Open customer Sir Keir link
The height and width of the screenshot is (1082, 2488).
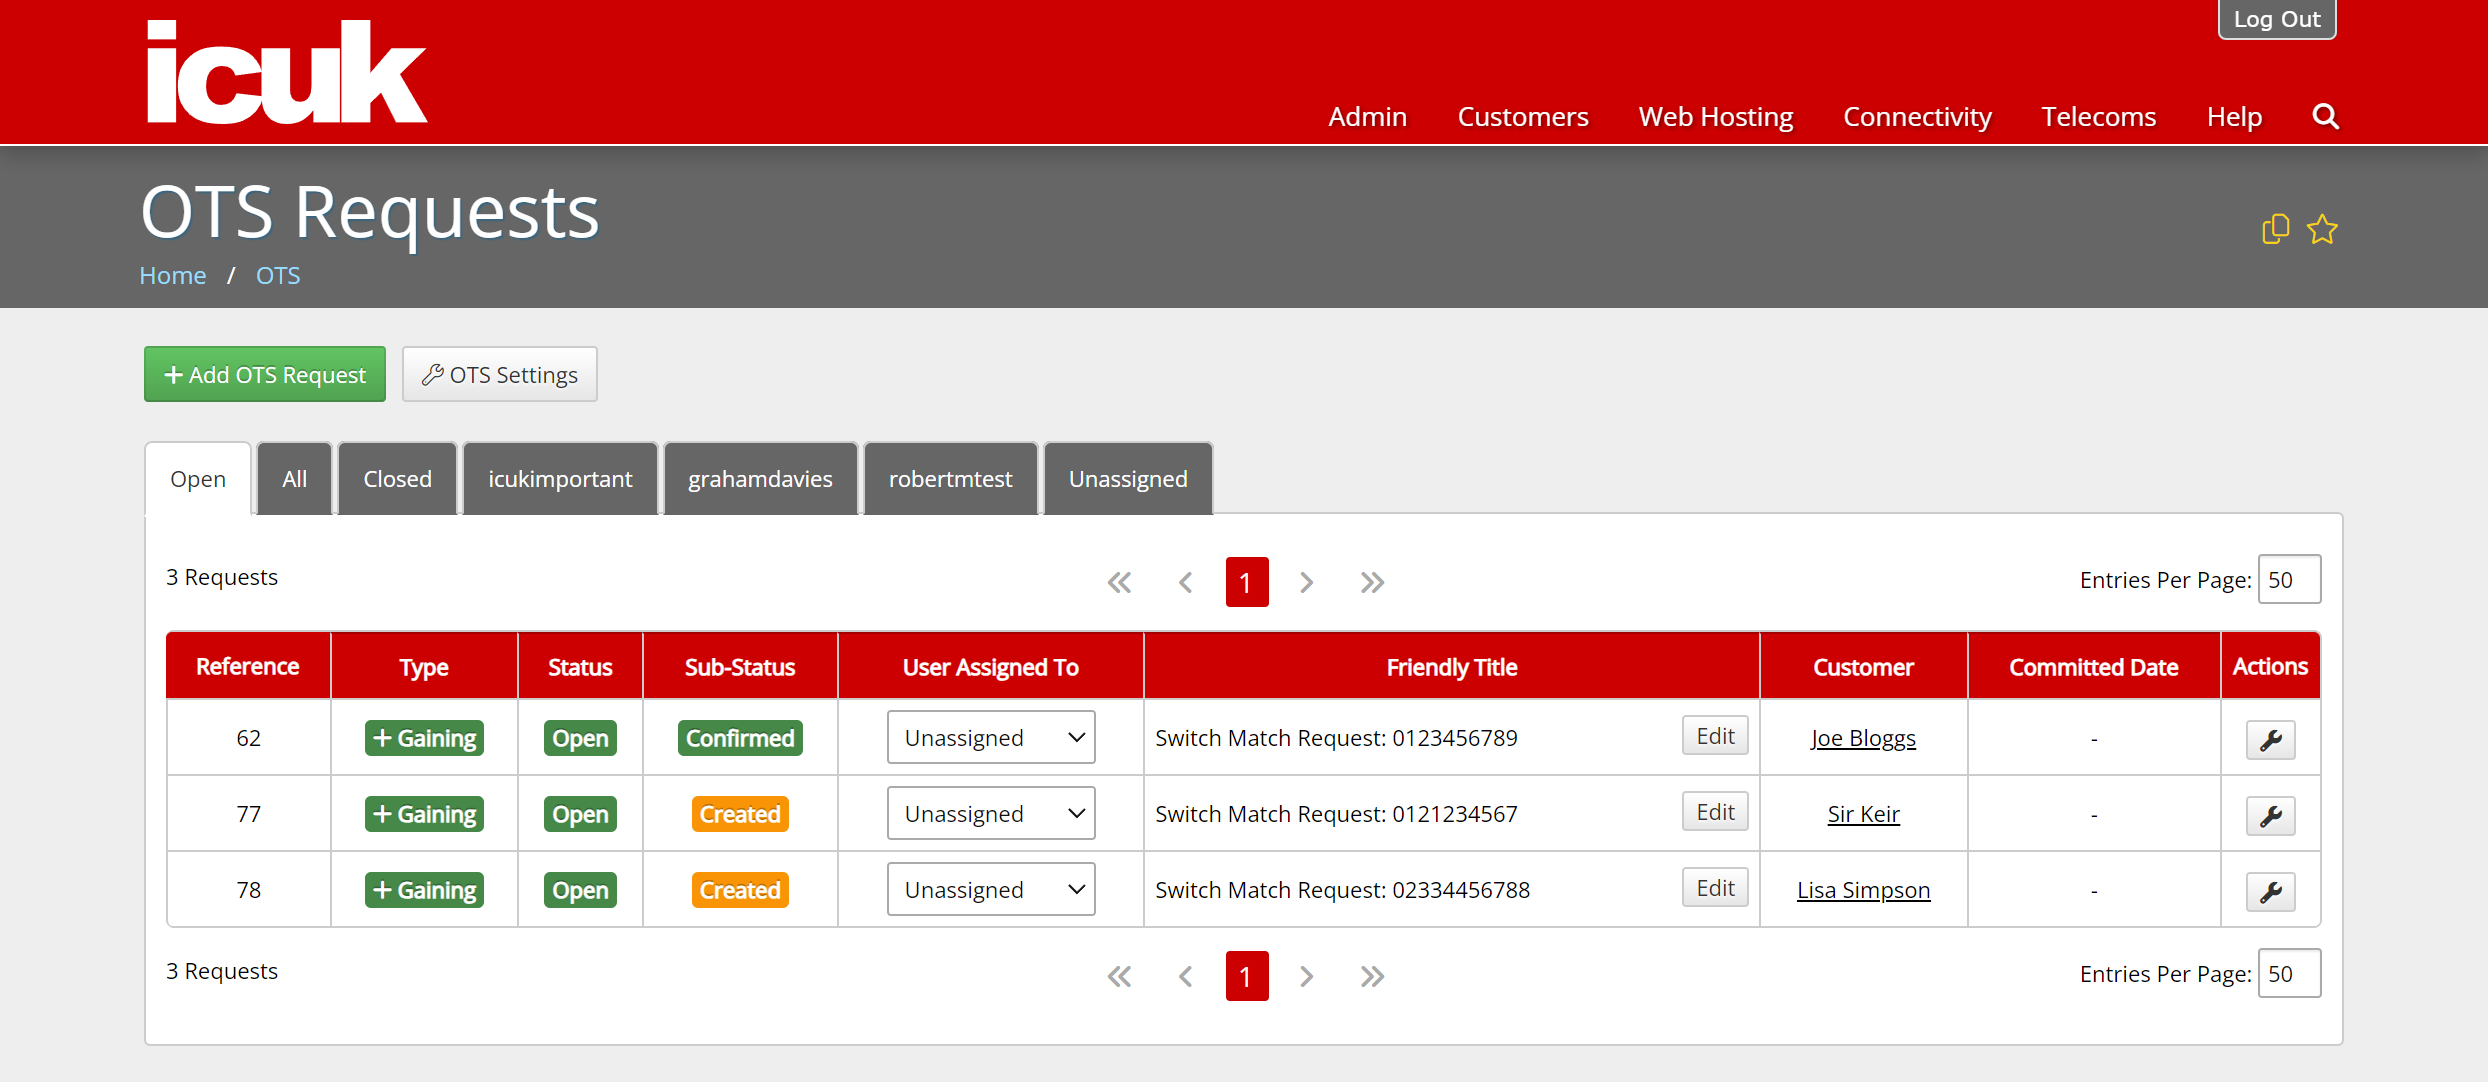1863,814
